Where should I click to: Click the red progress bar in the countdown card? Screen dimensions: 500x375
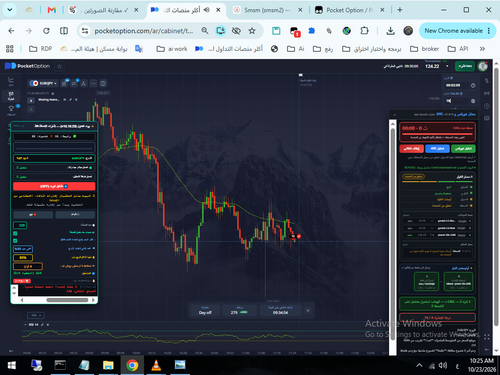pos(437,134)
